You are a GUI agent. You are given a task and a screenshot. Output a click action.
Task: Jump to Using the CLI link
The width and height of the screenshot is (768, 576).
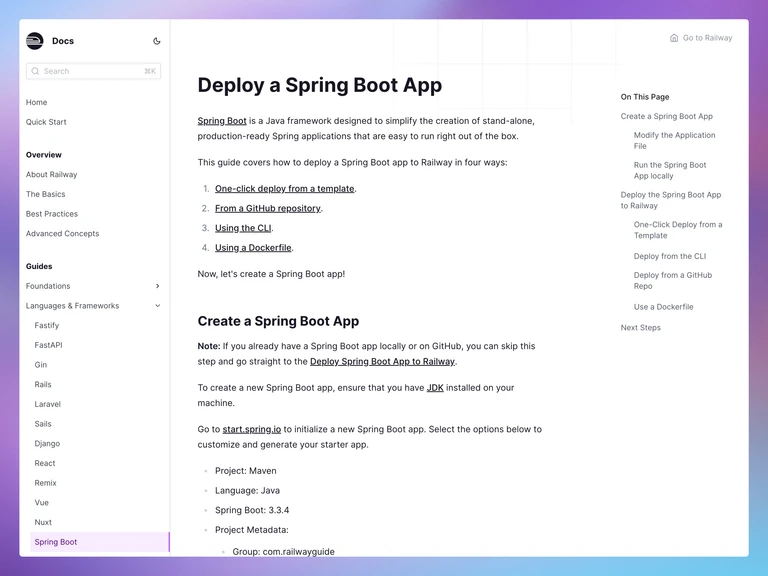(x=243, y=228)
